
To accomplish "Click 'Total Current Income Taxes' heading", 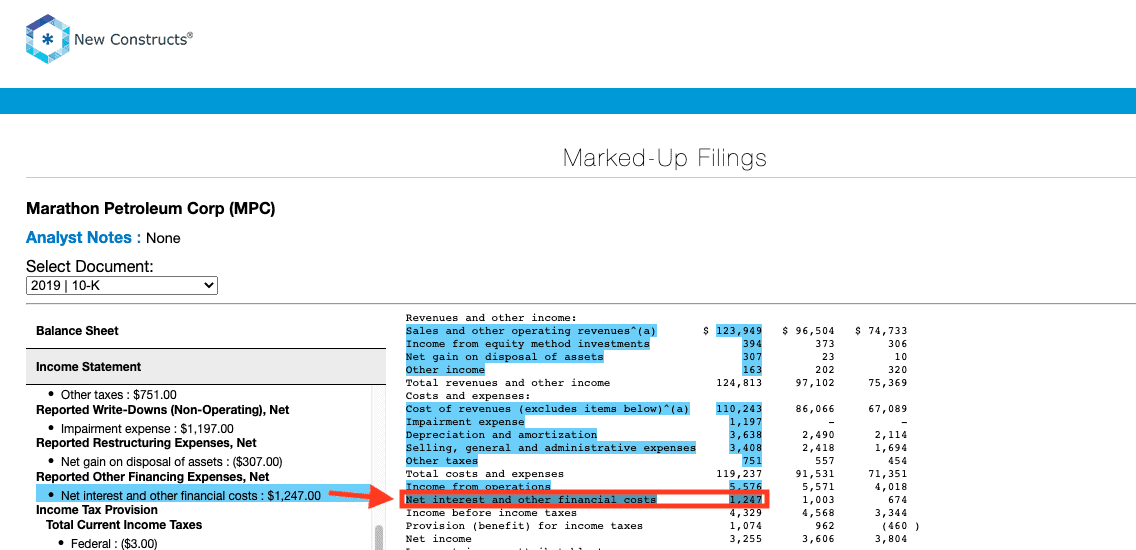I will coord(124,525).
